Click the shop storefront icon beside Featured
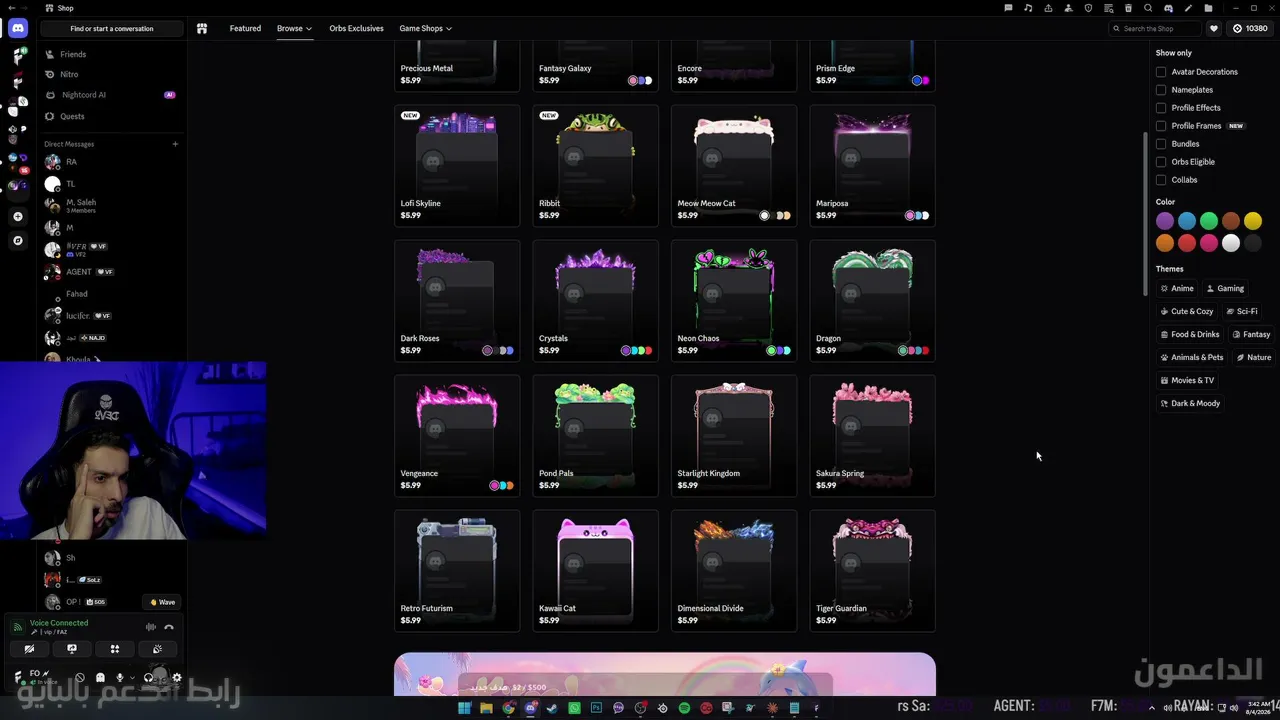1280x720 pixels. [x=202, y=28]
